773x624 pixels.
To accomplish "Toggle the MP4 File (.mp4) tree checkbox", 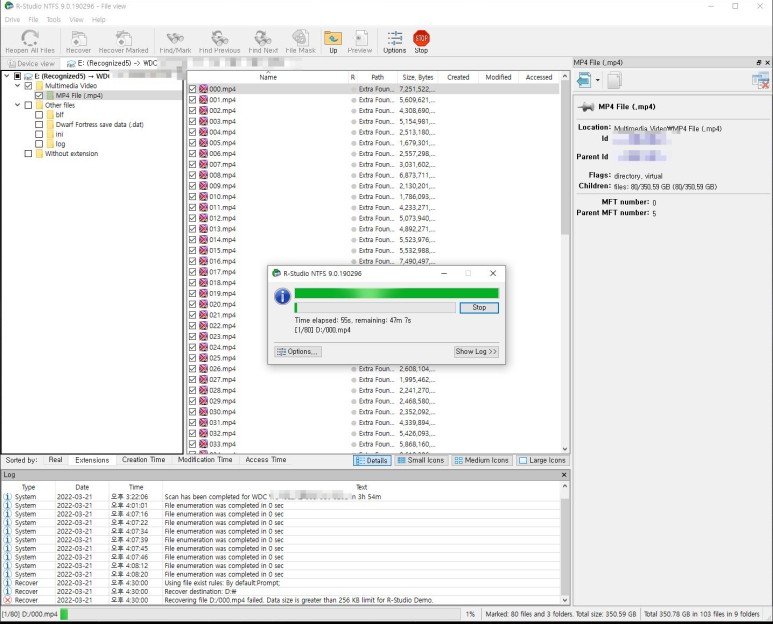I will (39, 96).
